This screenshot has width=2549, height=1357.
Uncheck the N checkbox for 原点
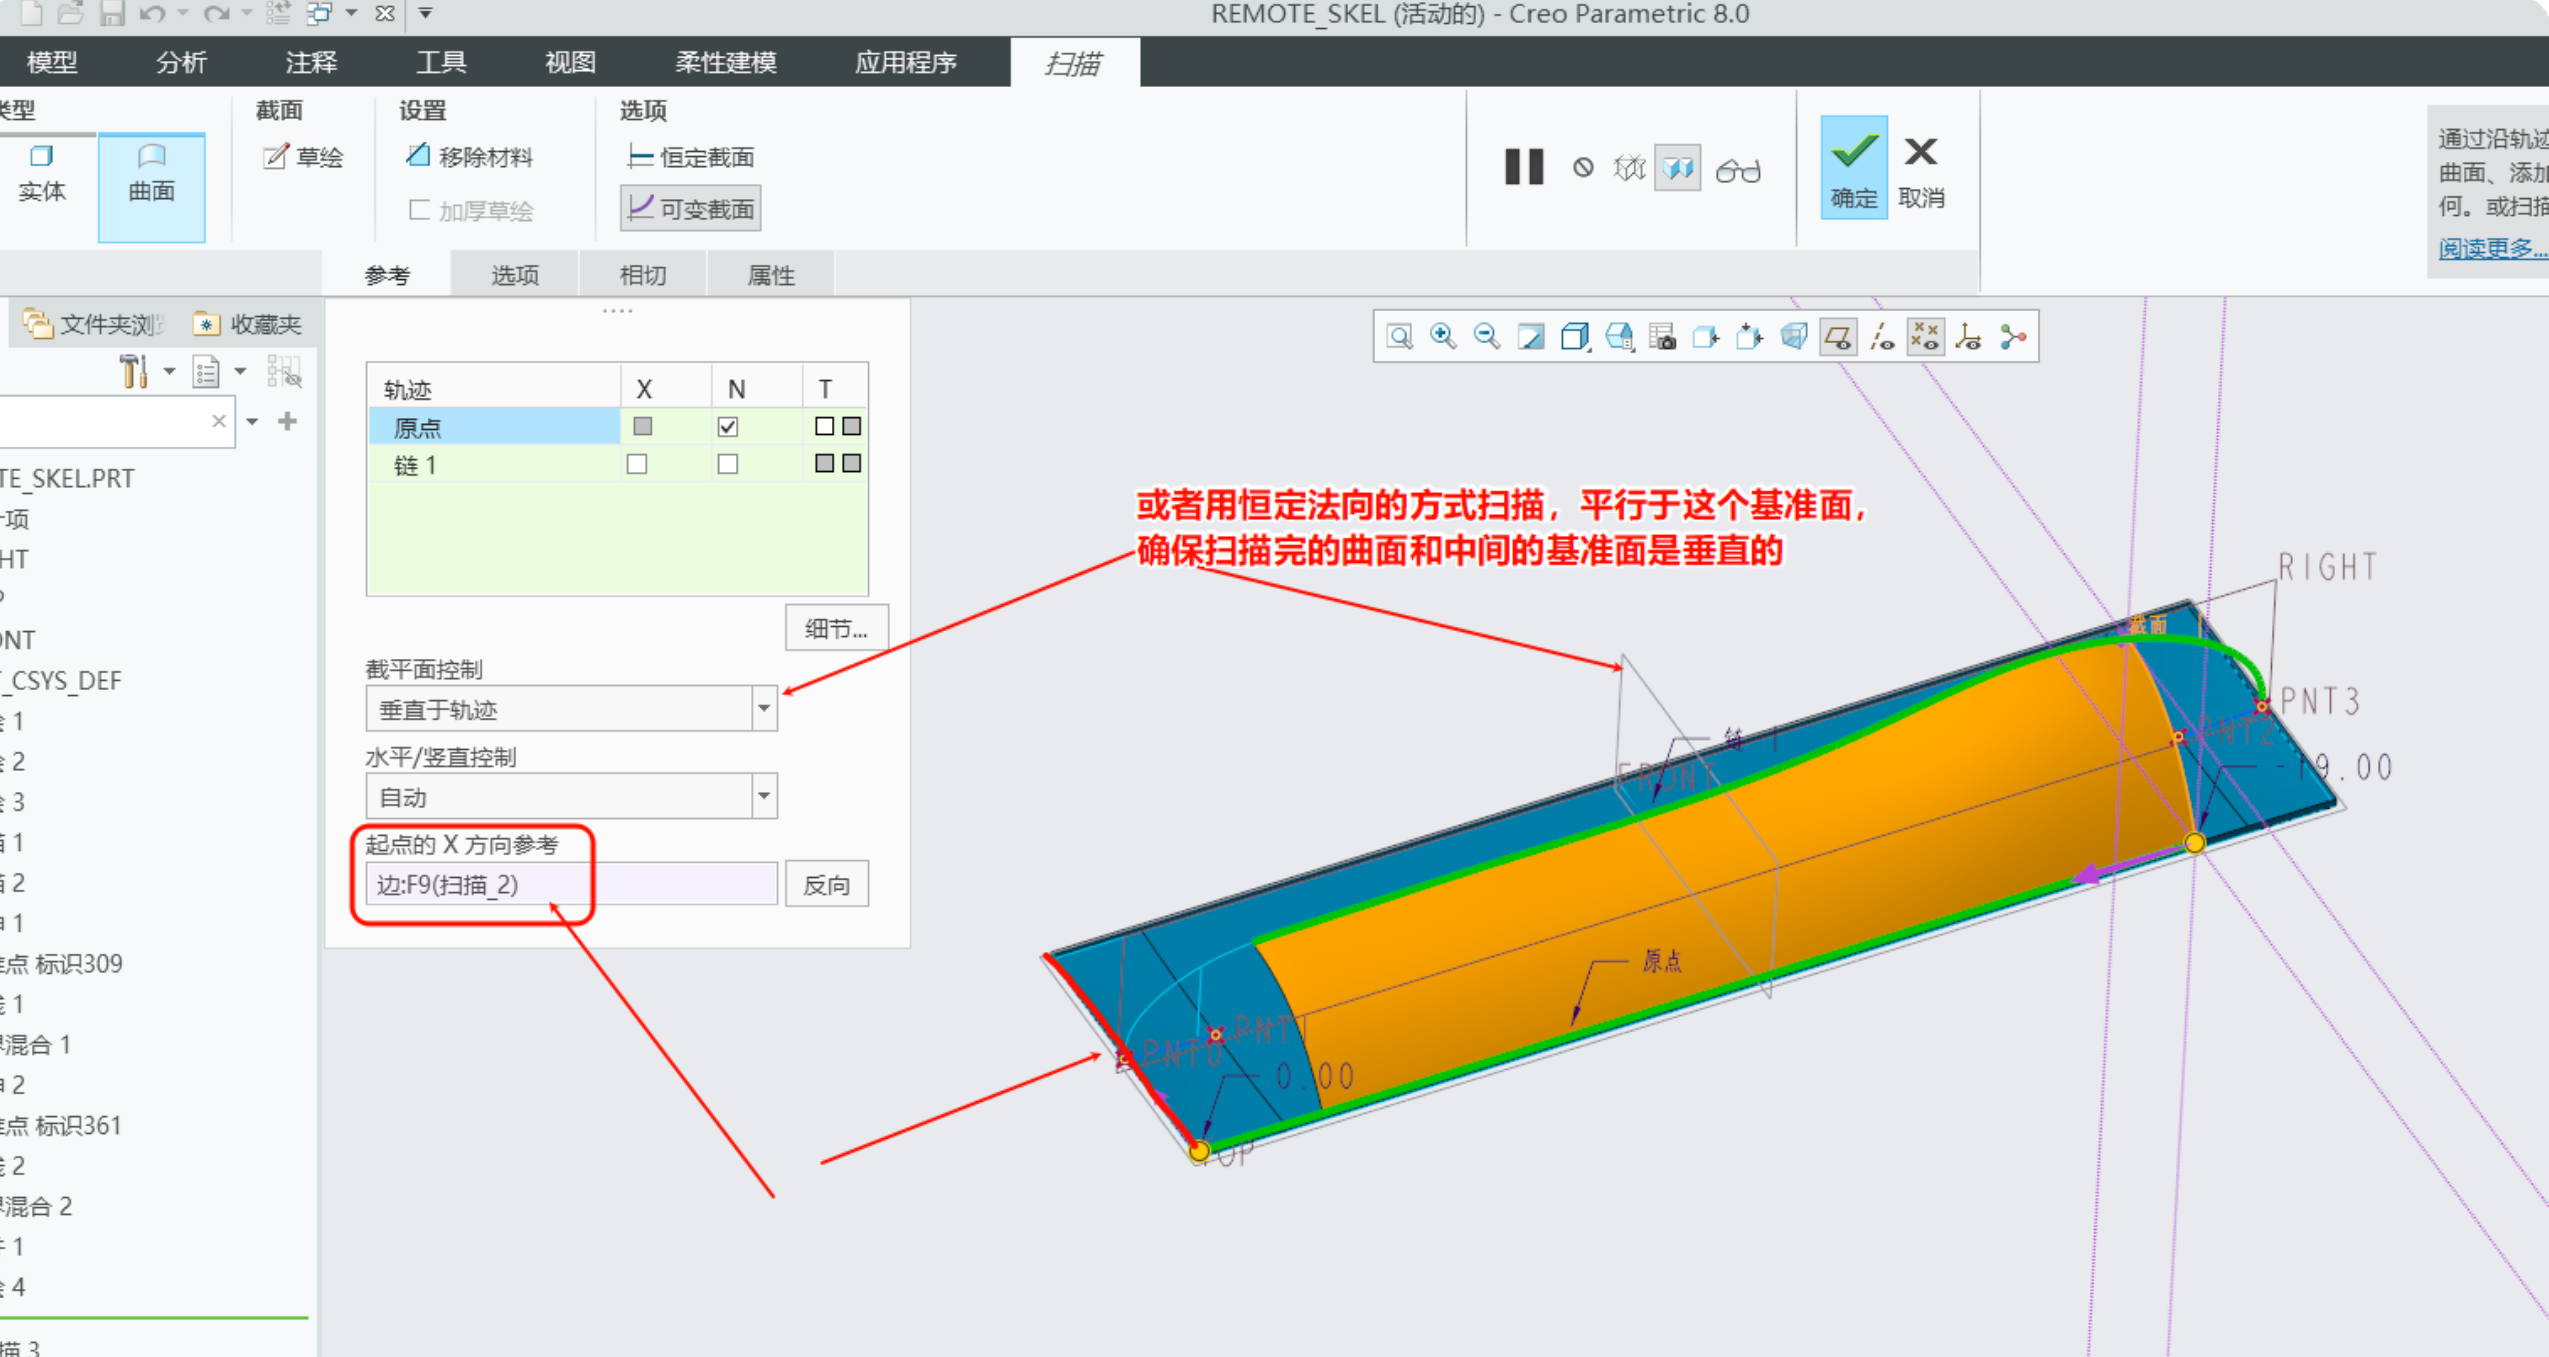728,427
